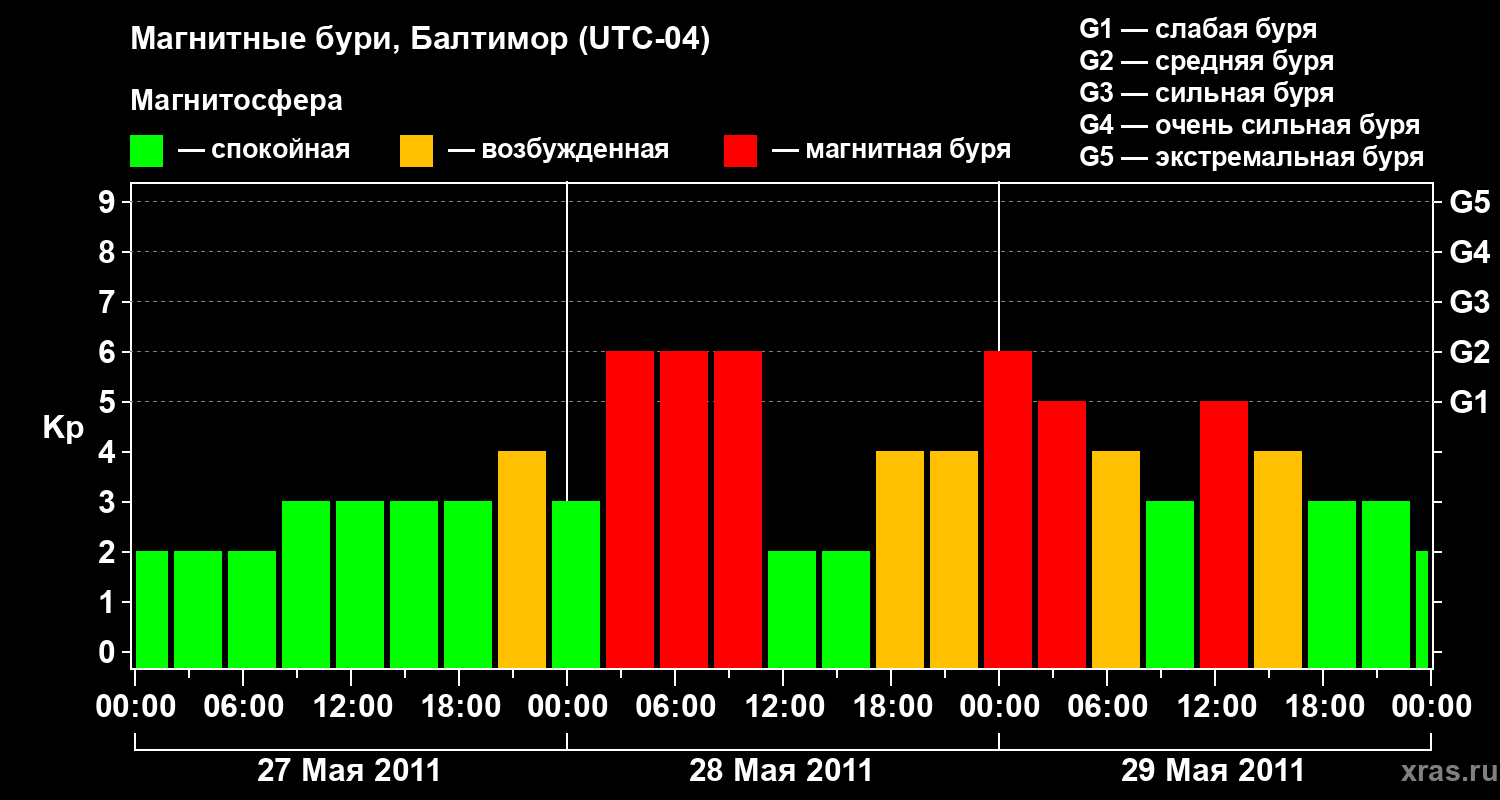Image resolution: width=1500 pixels, height=800 pixels.
Task: Click the chart title 'Магнитные бури, Балтимор (UTC-04)'
Action: (420, 40)
